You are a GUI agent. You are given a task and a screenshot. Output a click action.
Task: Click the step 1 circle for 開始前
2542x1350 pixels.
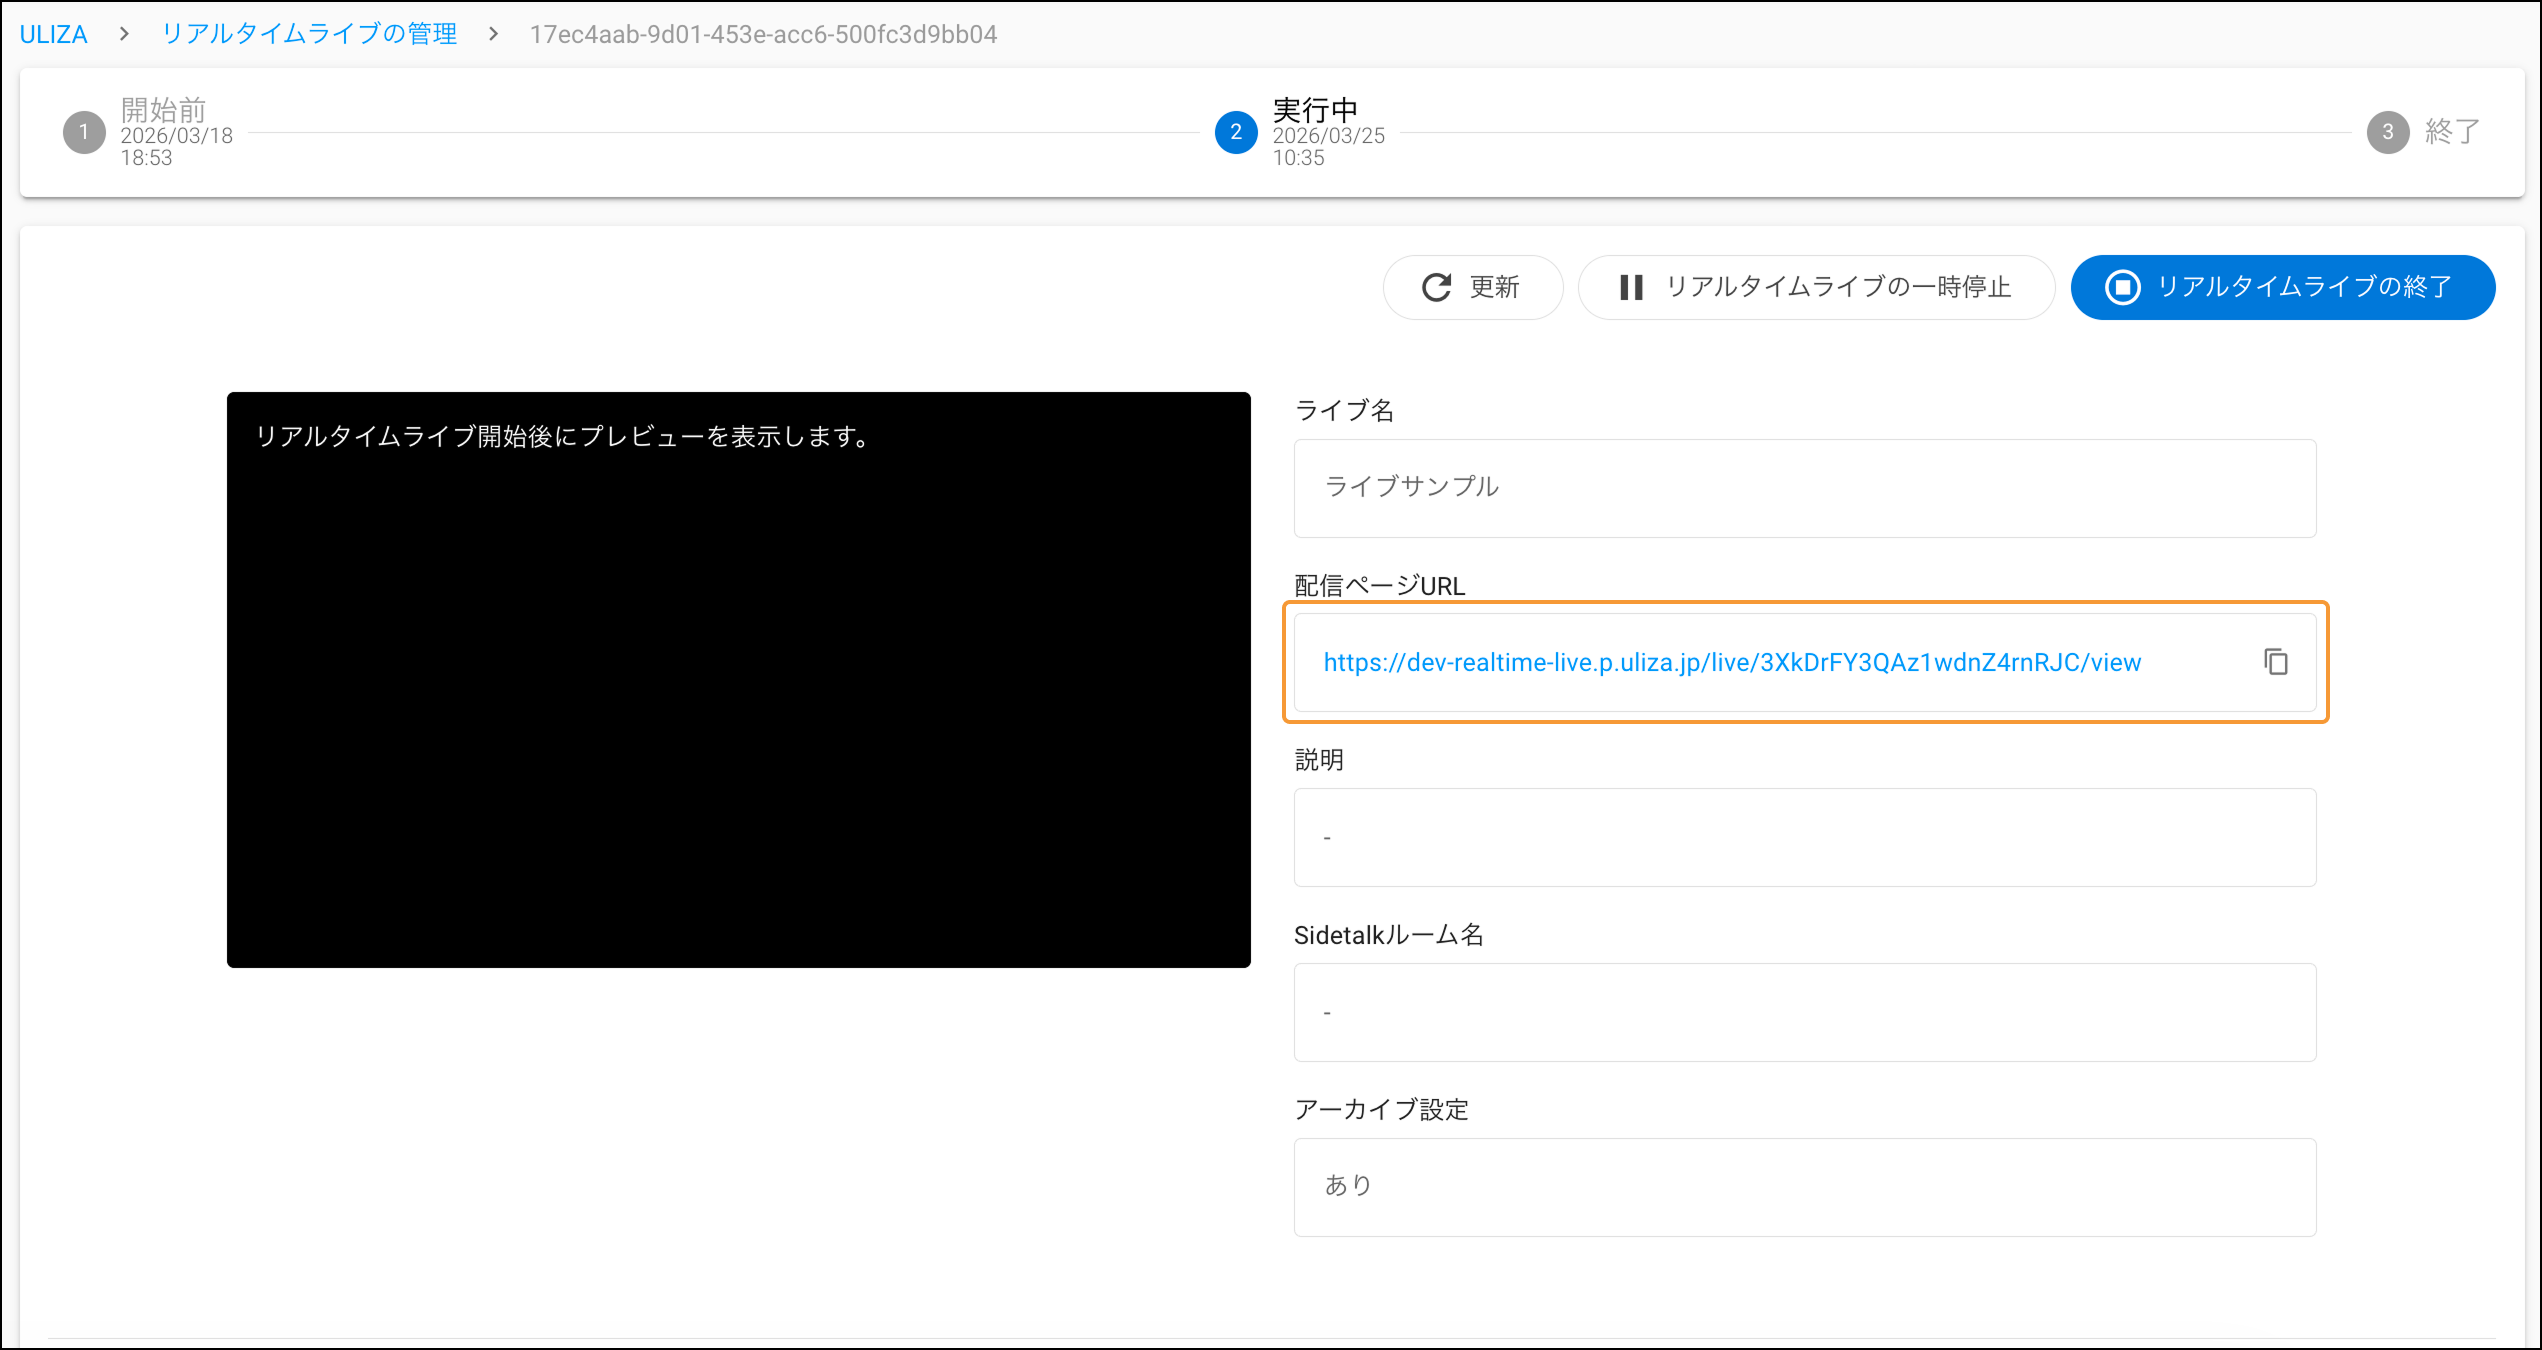84,132
